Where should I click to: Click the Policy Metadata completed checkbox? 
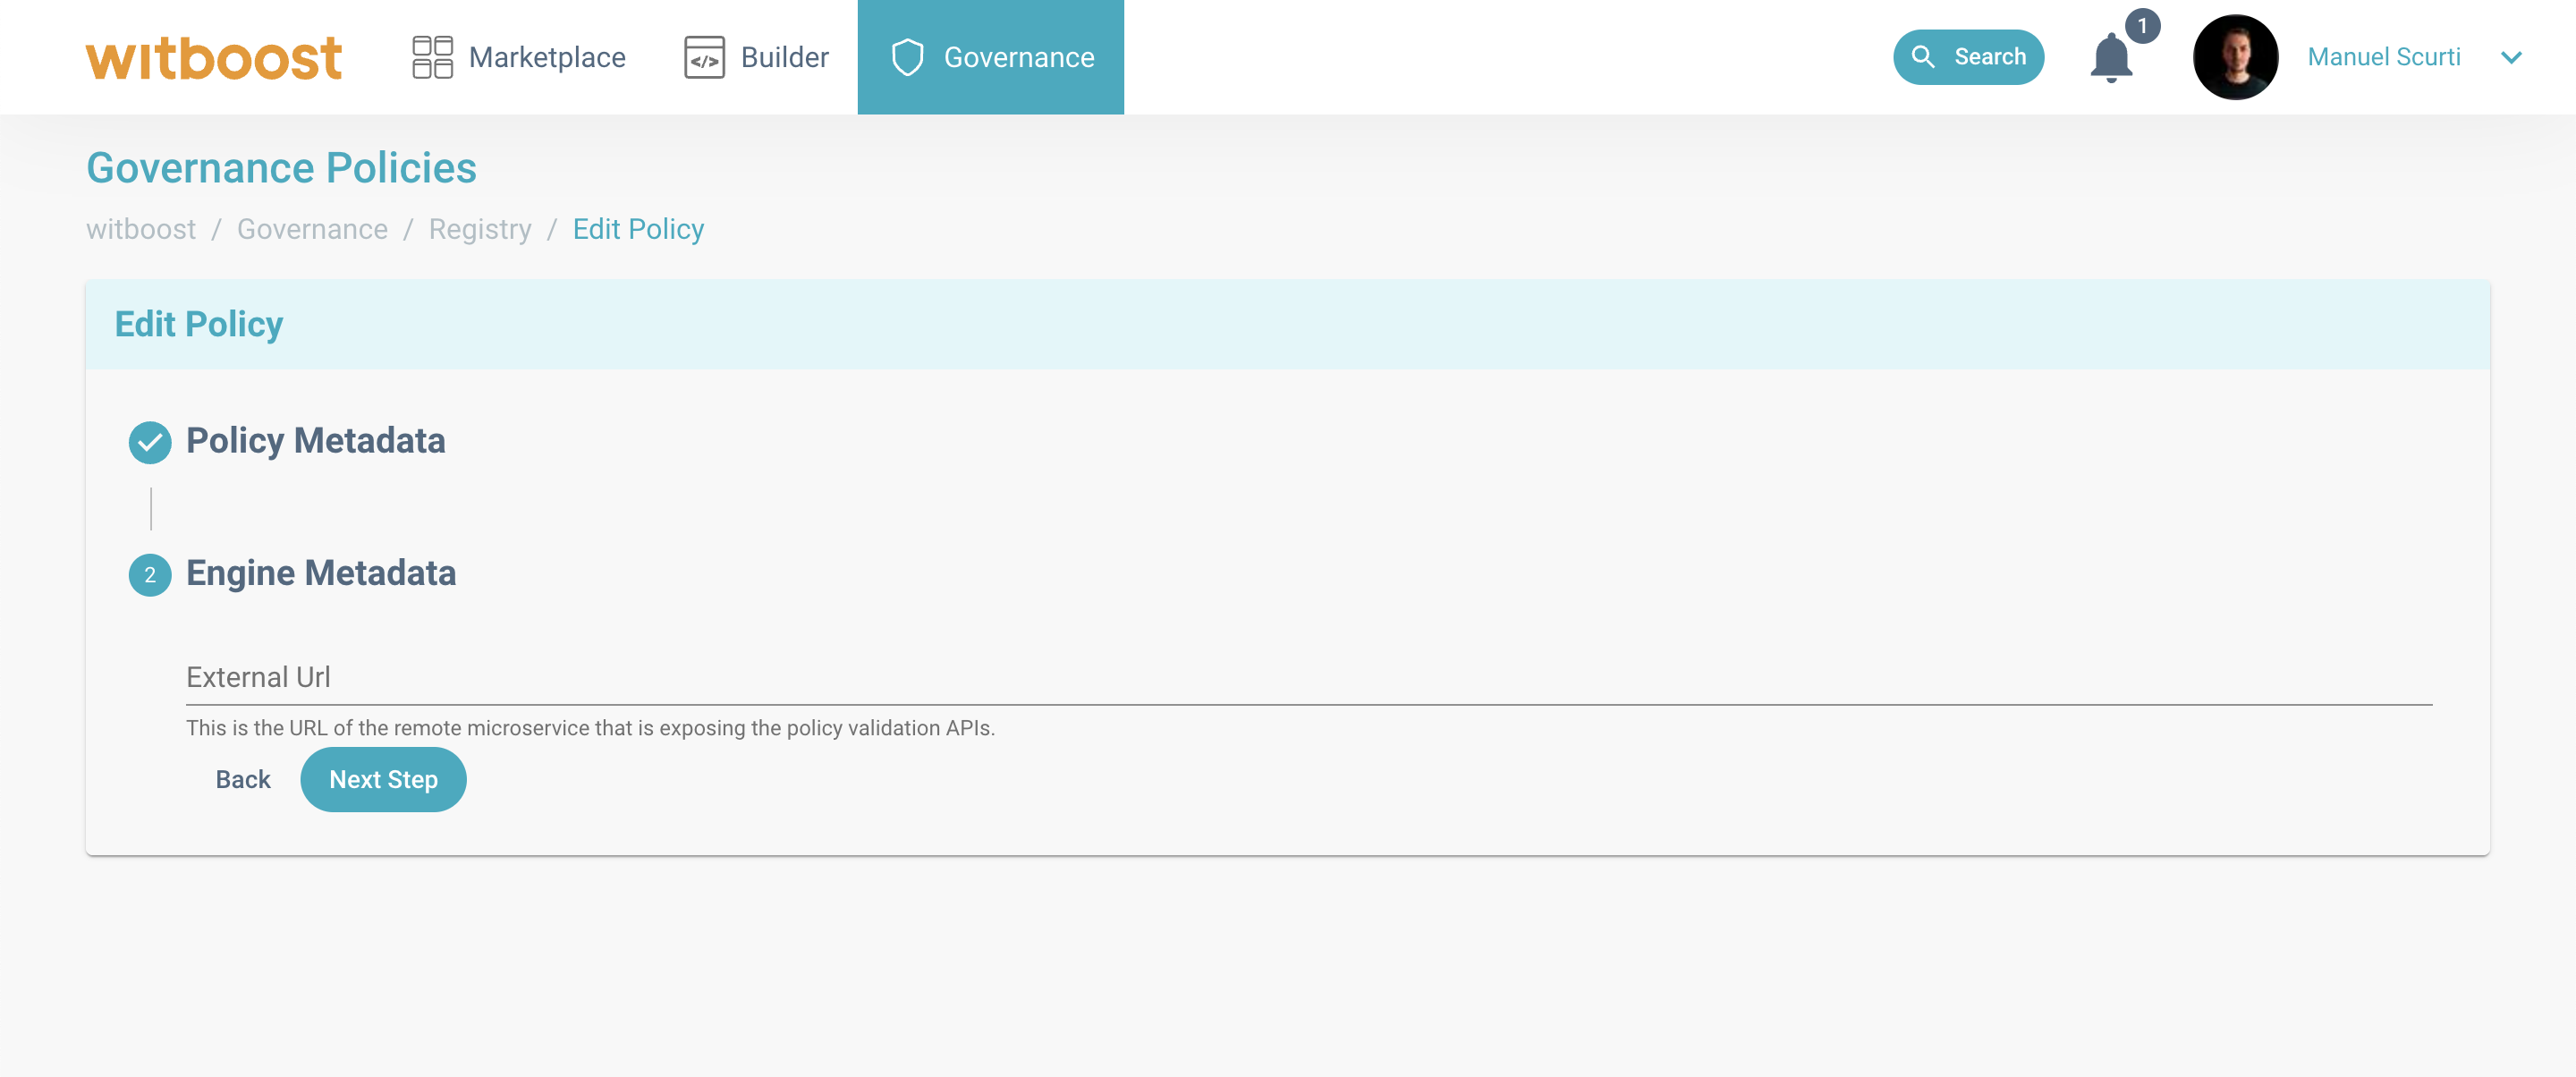coord(149,440)
